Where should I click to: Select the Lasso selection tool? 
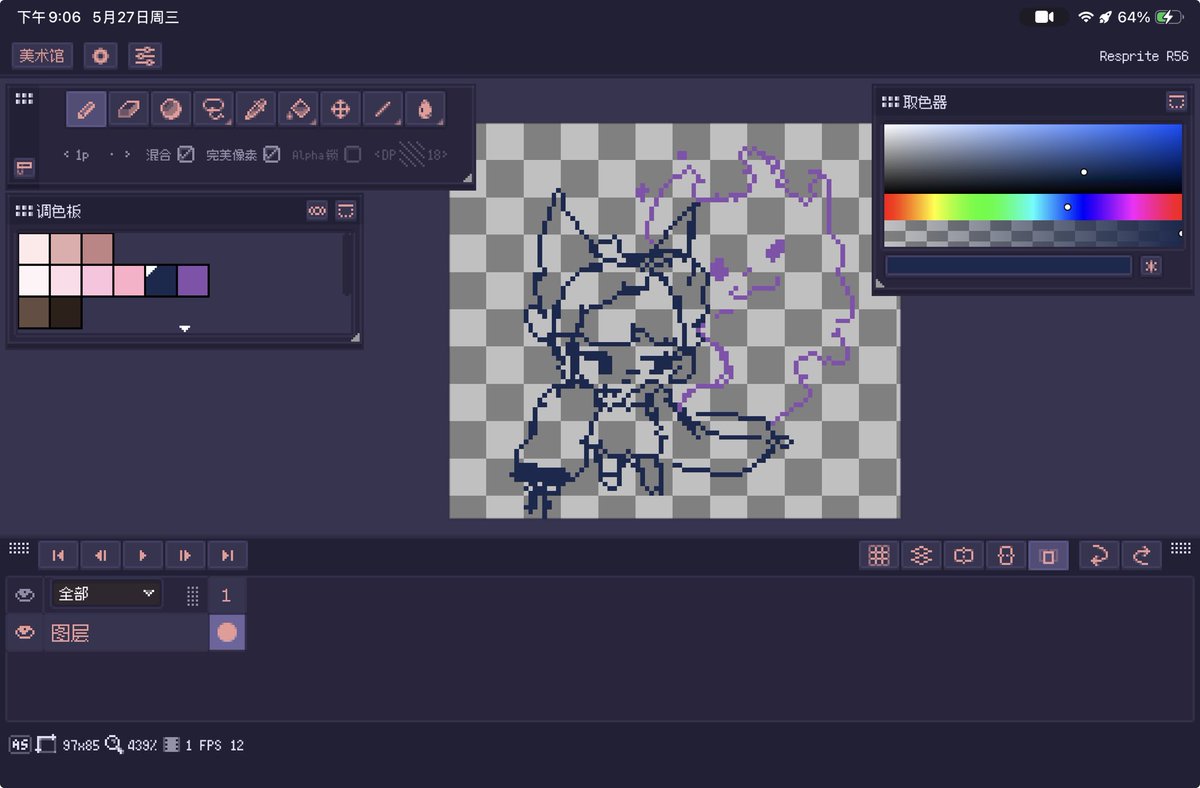tap(213, 109)
